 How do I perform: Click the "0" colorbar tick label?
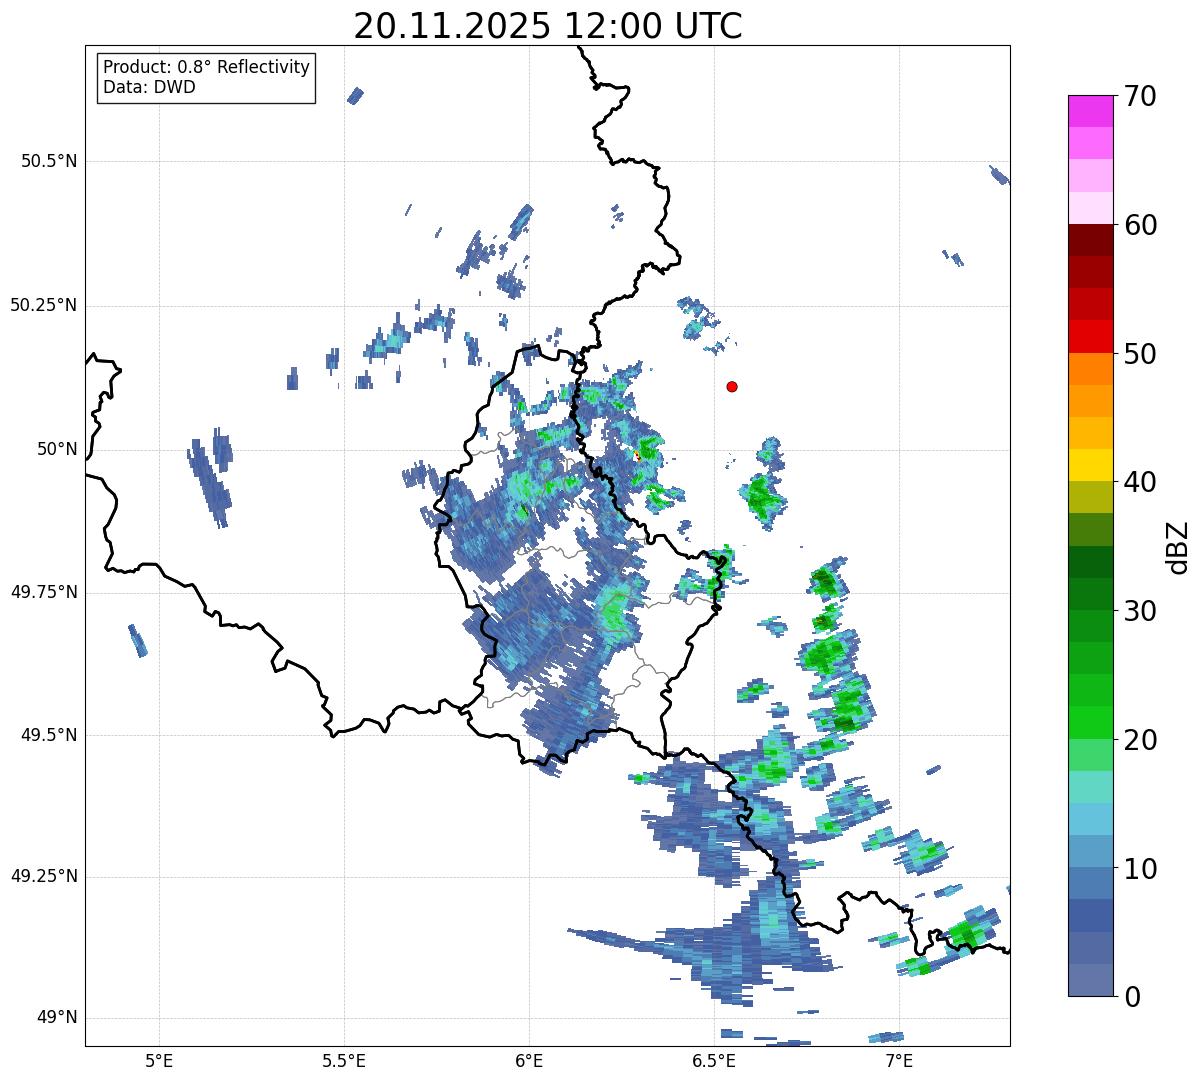pos(1131,996)
